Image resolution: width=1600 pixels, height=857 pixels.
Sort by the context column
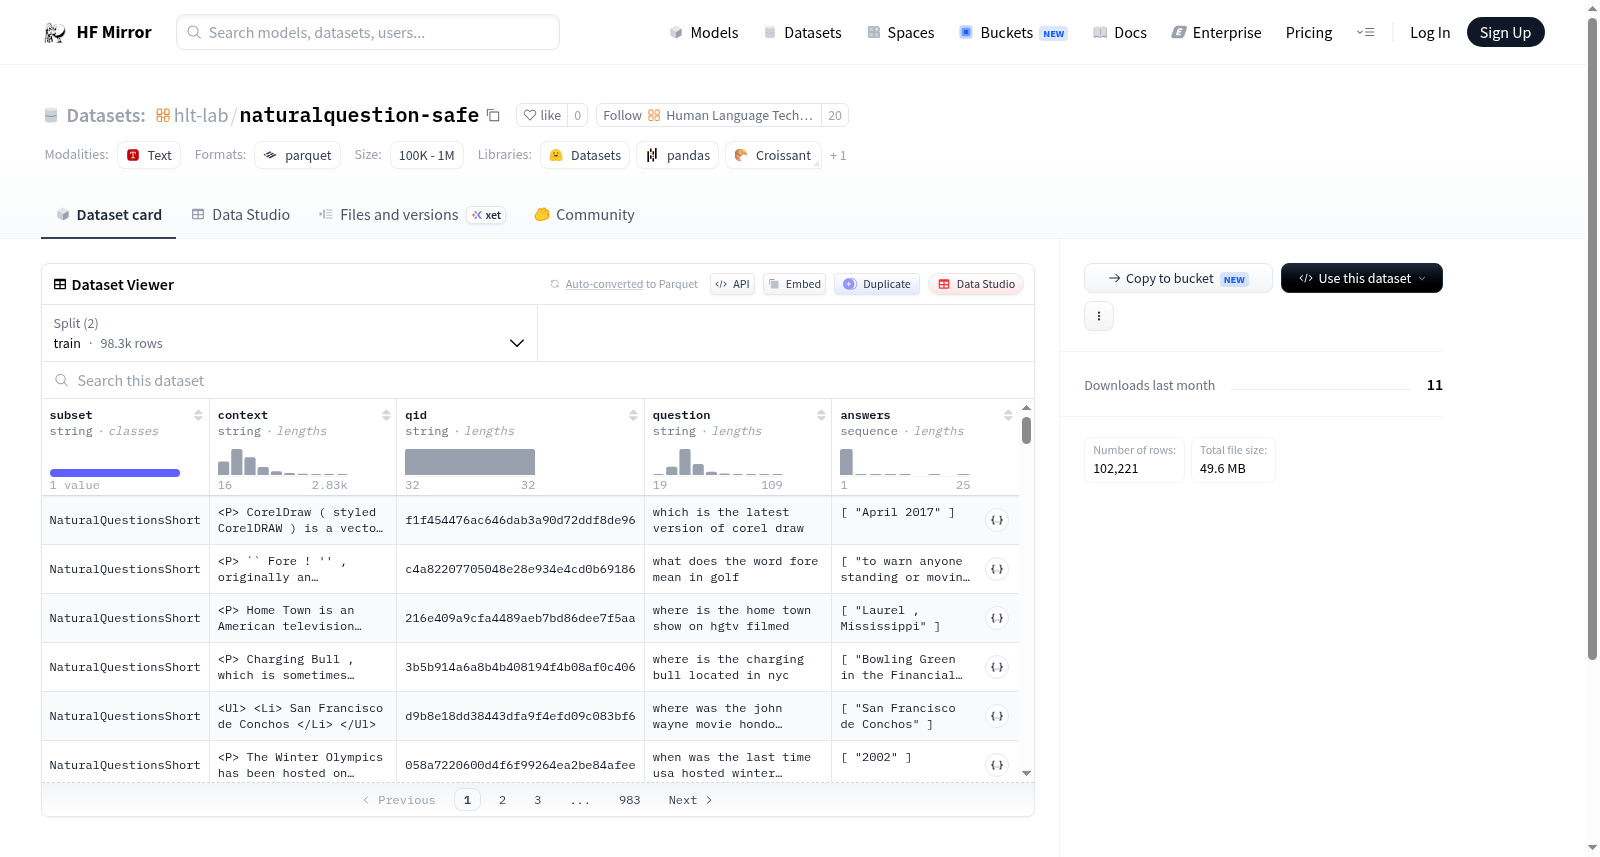click(386, 415)
